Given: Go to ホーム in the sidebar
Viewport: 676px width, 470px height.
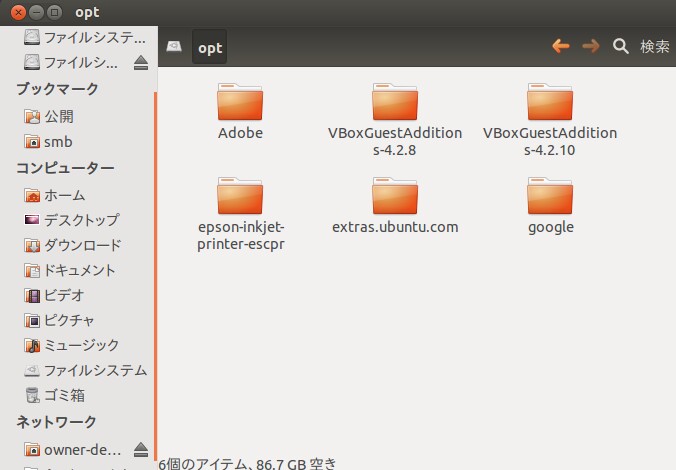Looking at the screenshot, I should pyautogui.click(x=55, y=195).
